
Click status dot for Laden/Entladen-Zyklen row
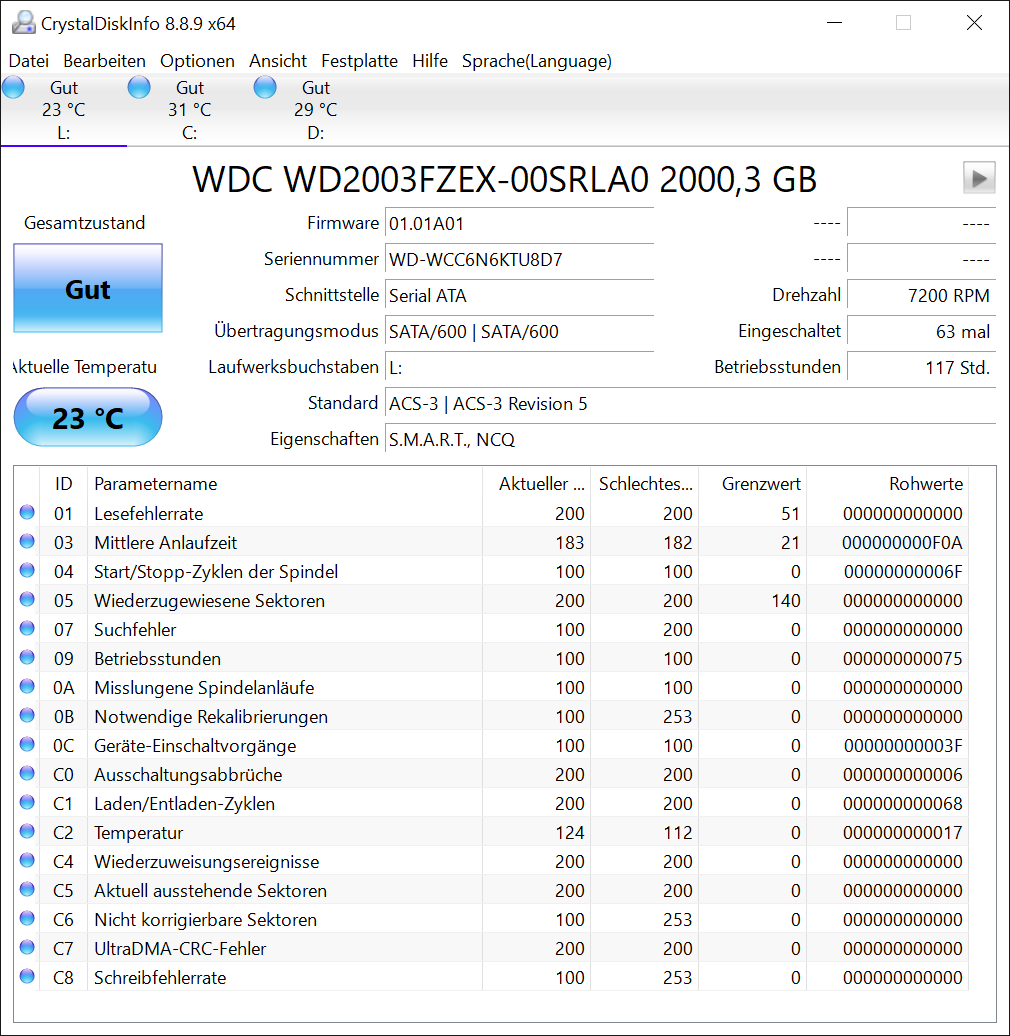(x=27, y=802)
